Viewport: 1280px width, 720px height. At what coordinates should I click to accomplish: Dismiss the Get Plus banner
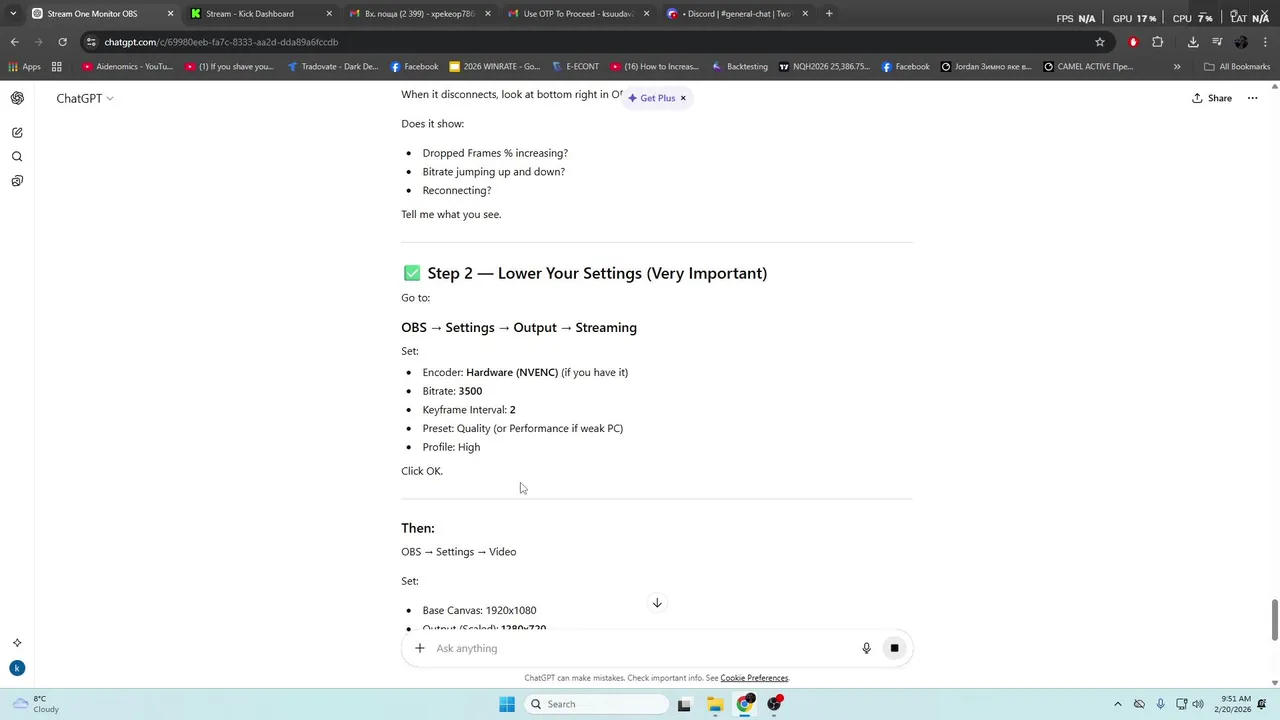pos(683,98)
